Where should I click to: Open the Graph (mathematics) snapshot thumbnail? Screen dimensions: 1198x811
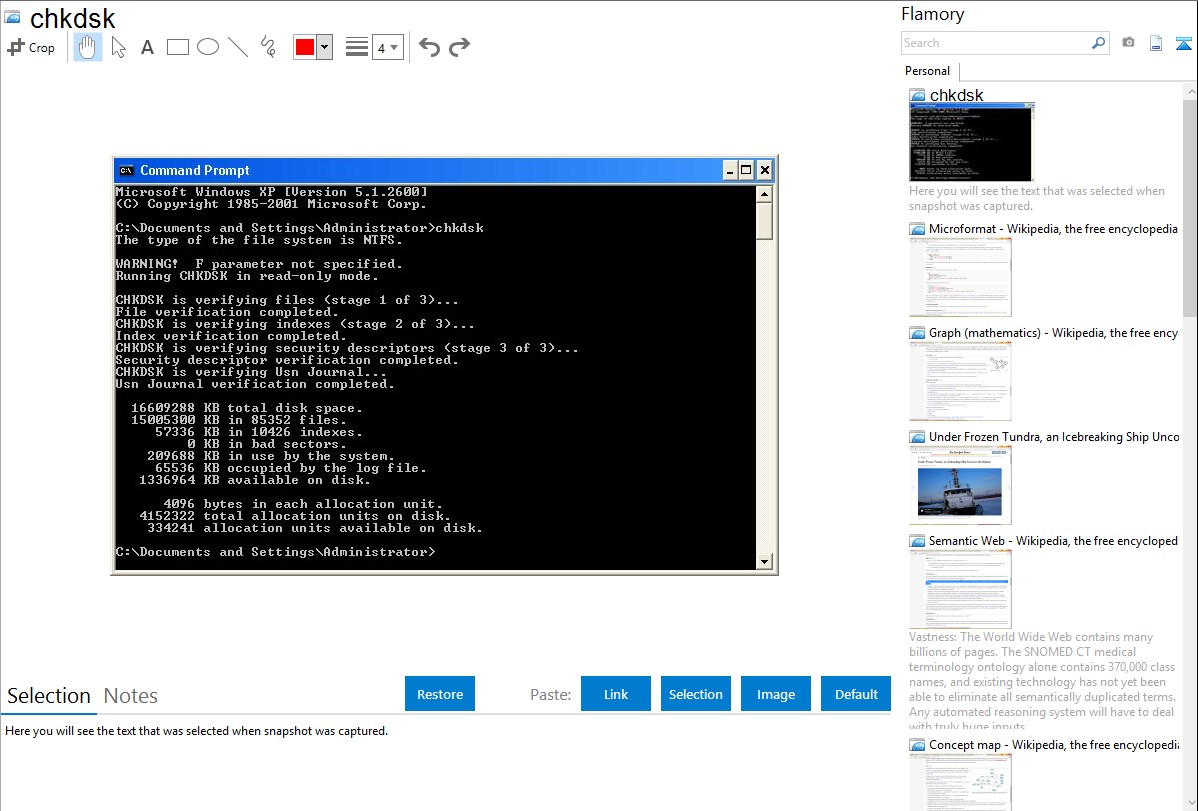(960, 381)
